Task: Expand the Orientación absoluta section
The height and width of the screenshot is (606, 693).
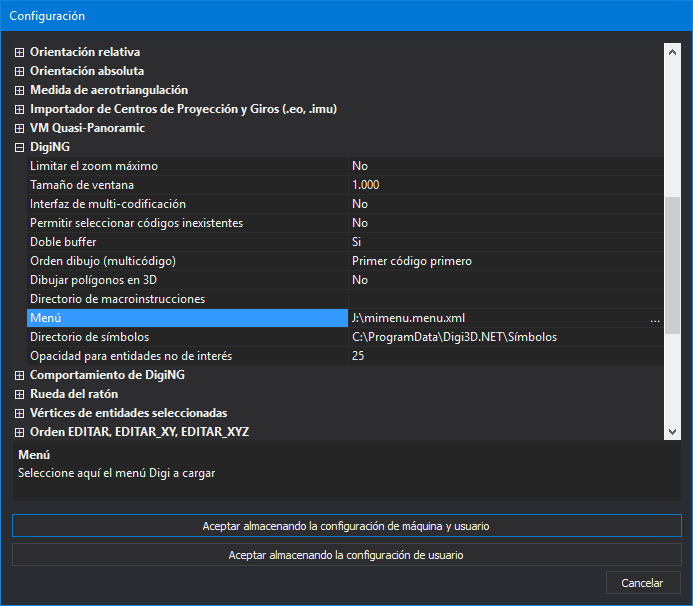Action: [19, 71]
